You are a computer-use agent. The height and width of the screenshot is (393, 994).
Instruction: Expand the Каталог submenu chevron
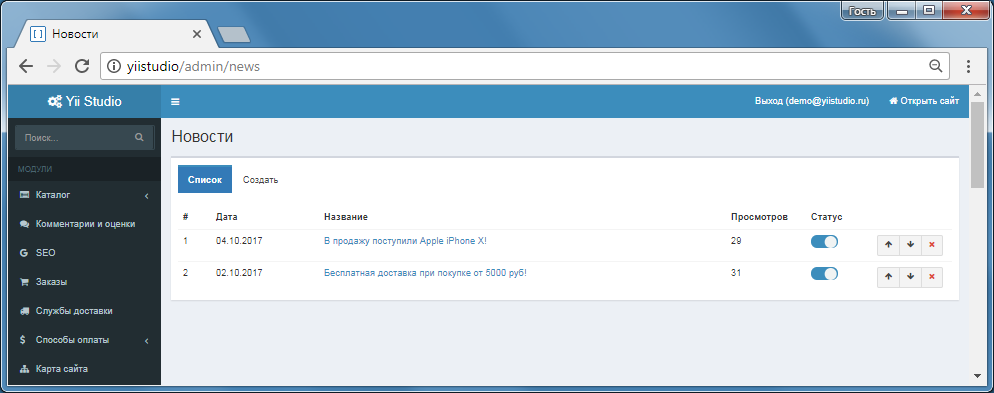point(146,196)
